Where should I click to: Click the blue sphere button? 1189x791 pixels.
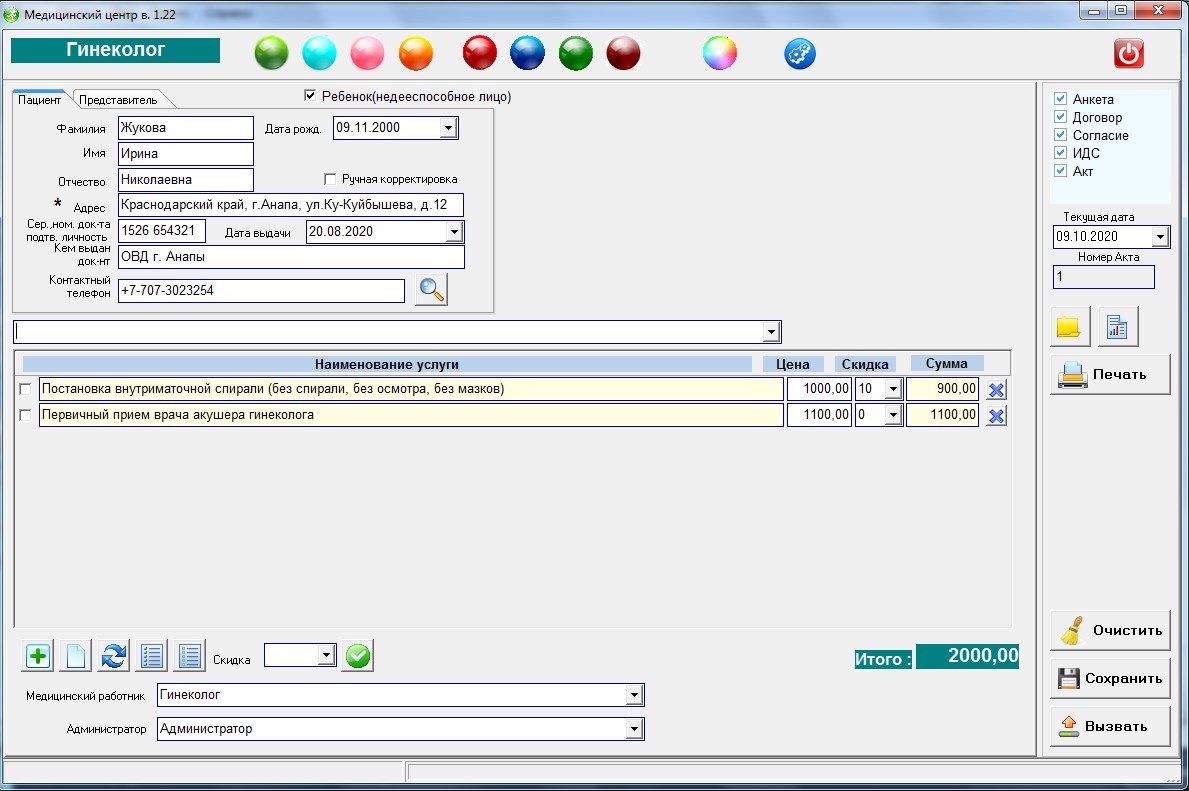point(528,53)
